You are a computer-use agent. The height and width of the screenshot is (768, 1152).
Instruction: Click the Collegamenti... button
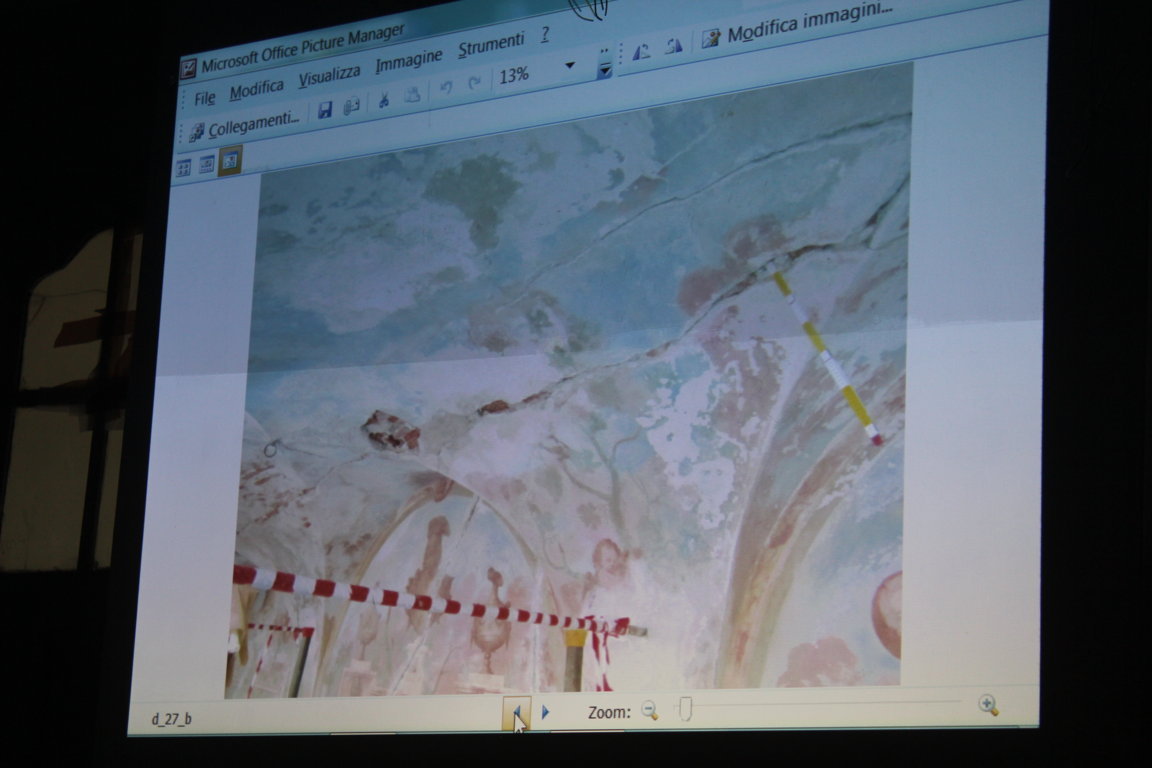(245, 125)
